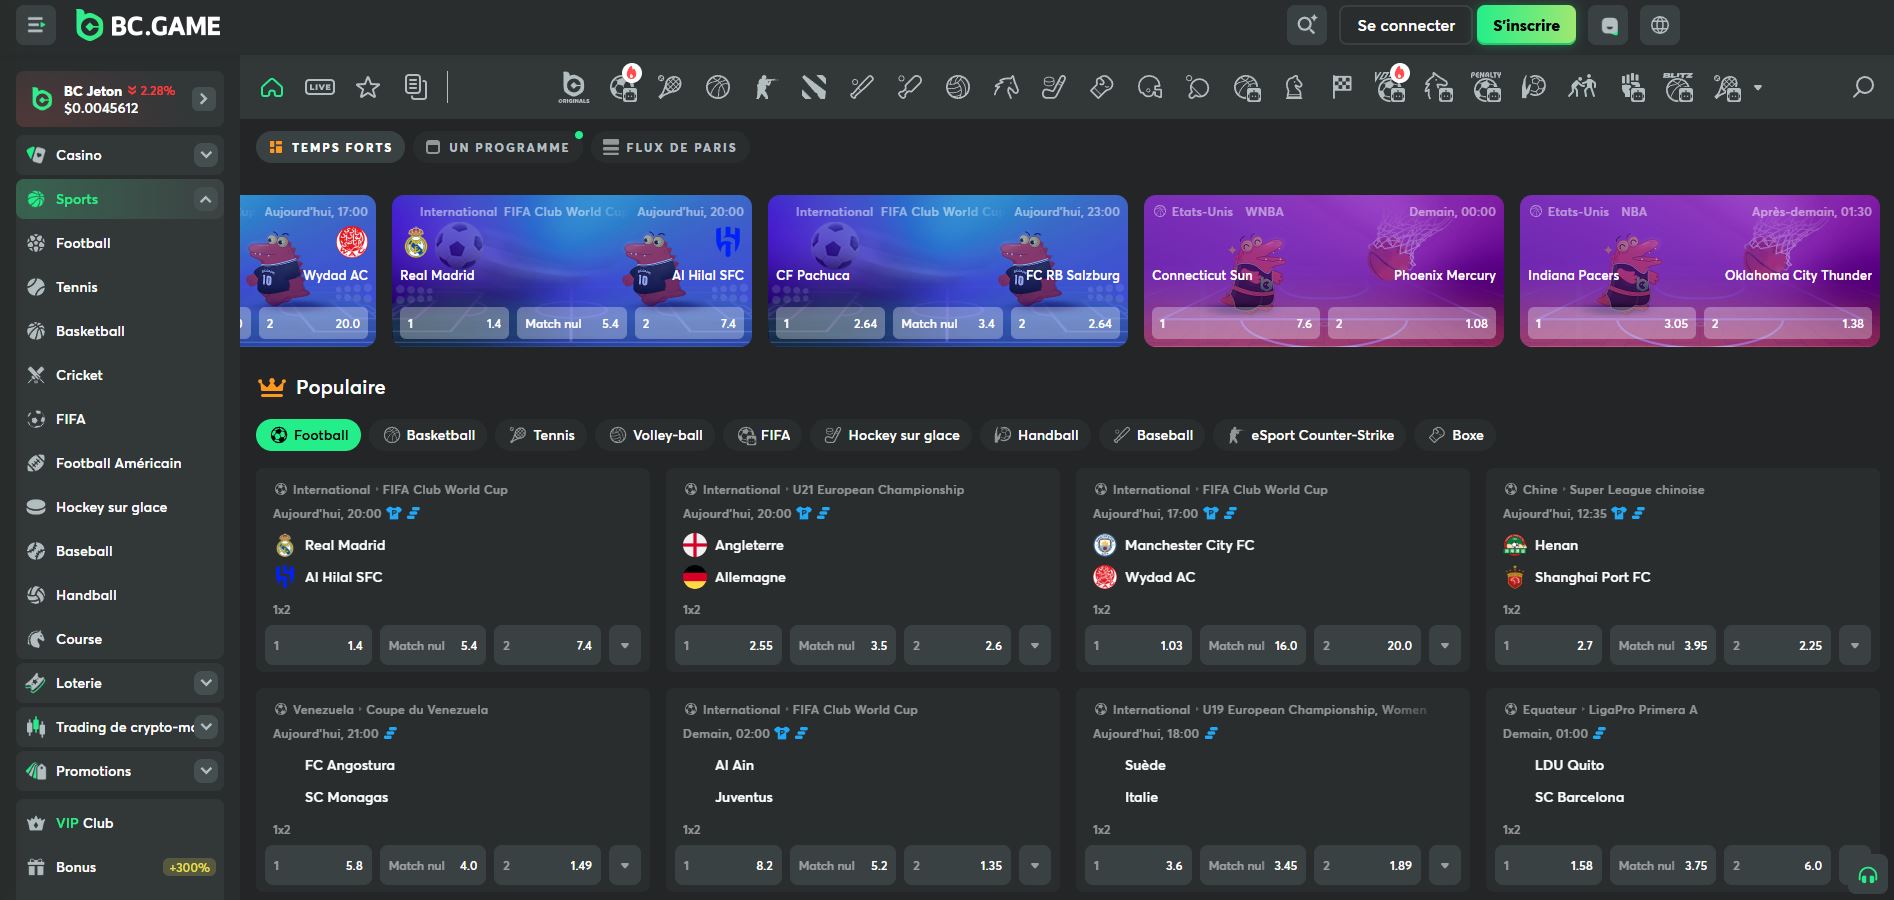
Task: Open BC Jeton price arrow
Action: tap(204, 99)
